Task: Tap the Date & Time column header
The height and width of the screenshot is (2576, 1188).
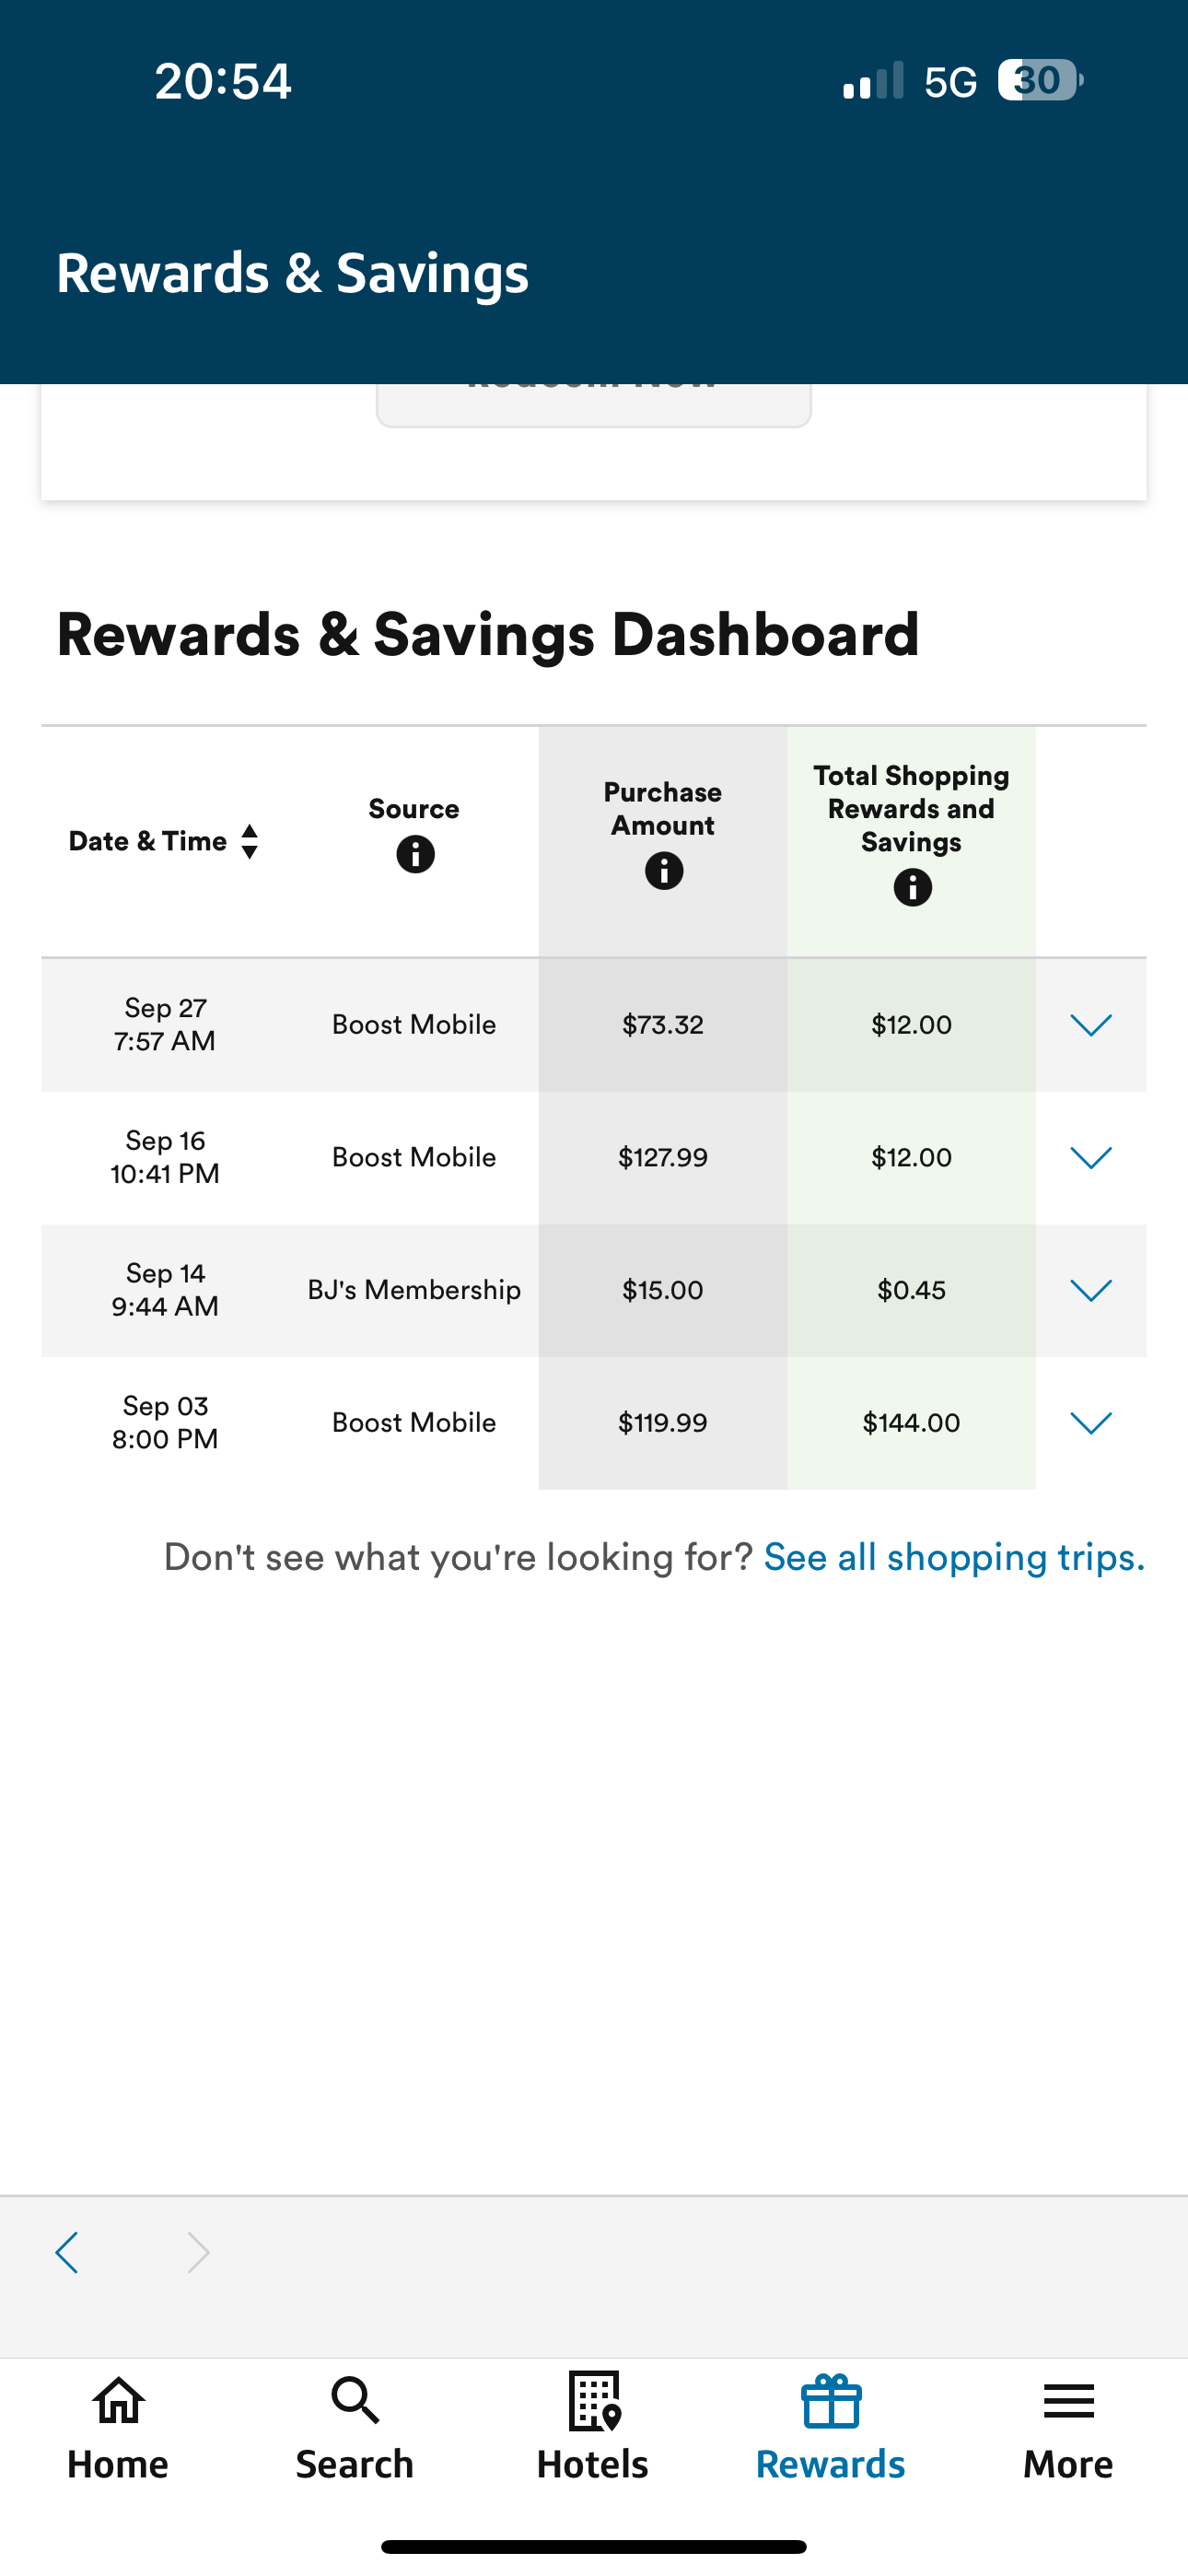Action: (148, 841)
